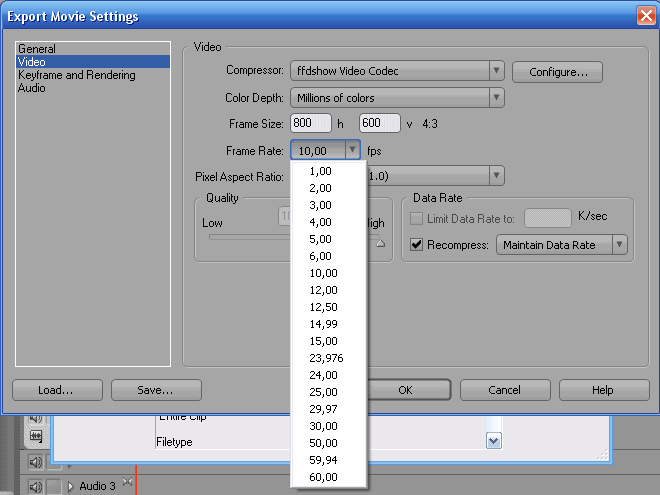This screenshot has width=660, height=495.
Task: Select the General settings category
Action: pos(37,49)
